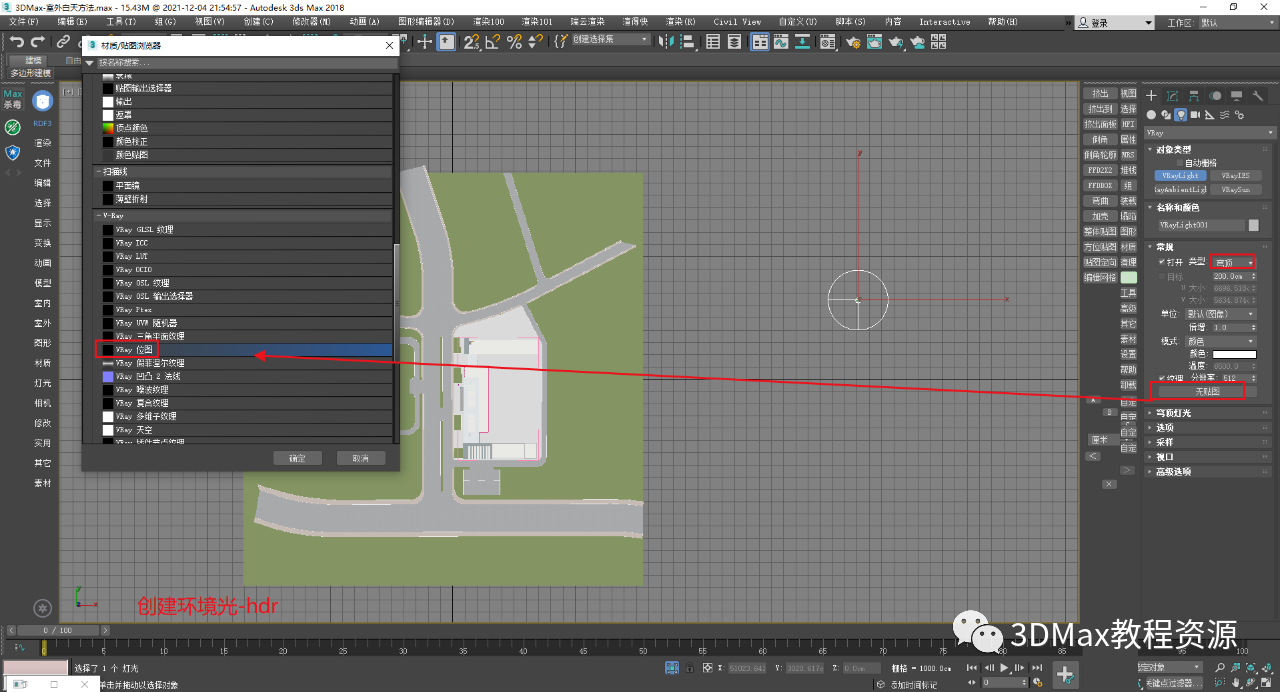Click the Go to End playback icon

(x=1036, y=667)
